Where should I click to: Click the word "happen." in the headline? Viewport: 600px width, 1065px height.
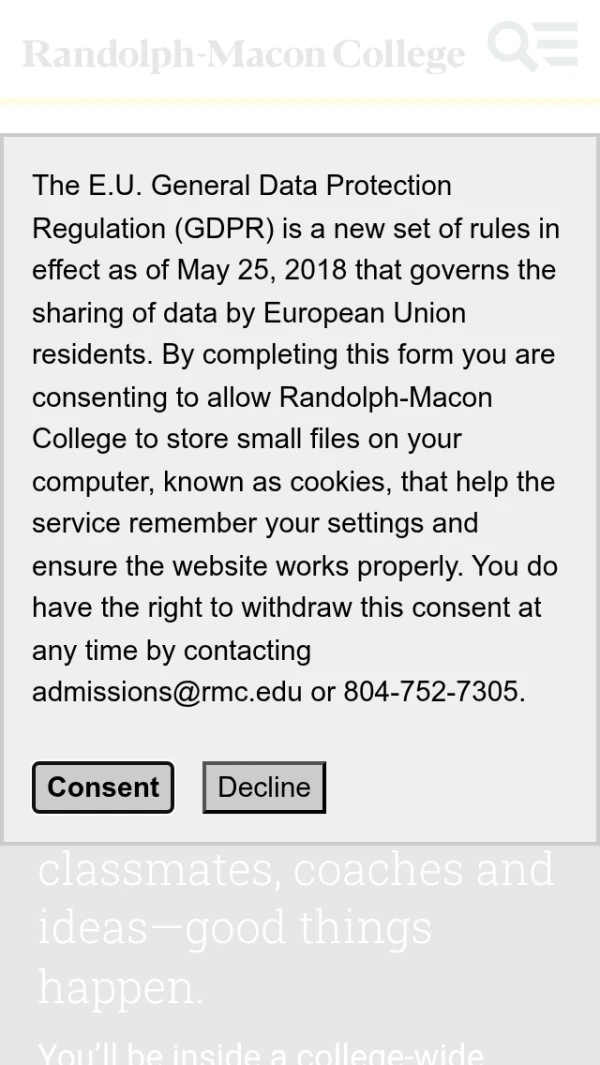pos(120,987)
